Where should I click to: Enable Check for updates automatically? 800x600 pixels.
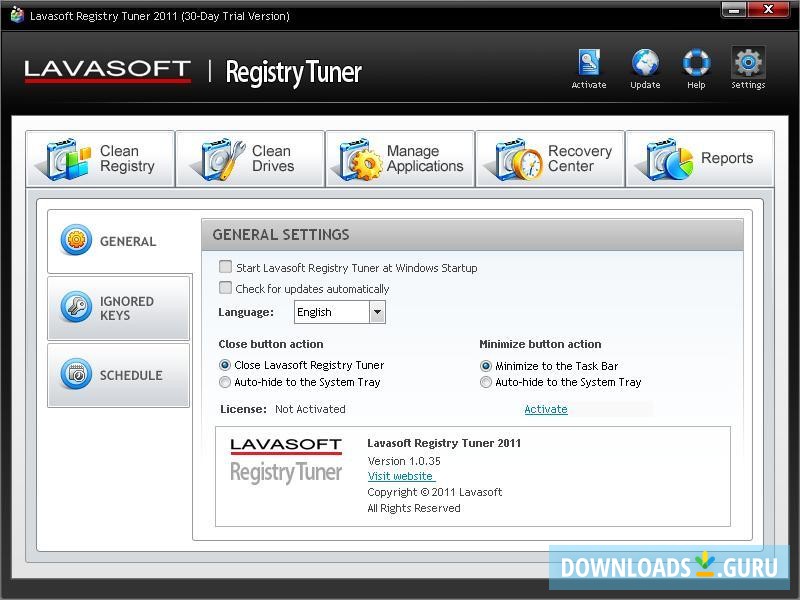(x=226, y=288)
